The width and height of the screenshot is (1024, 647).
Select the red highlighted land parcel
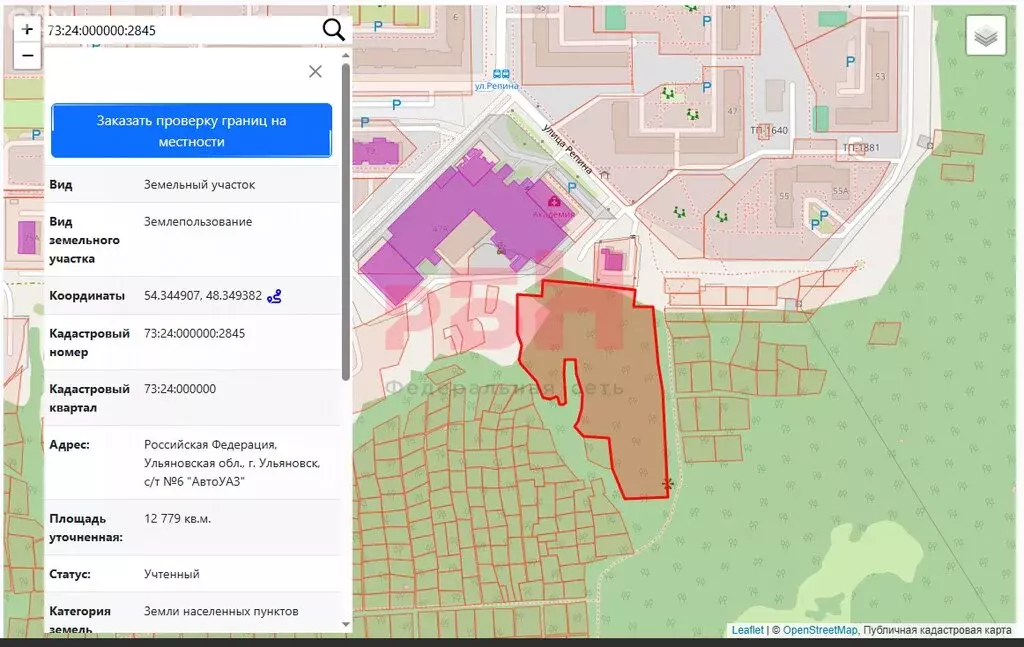click(x=620, y=400)
